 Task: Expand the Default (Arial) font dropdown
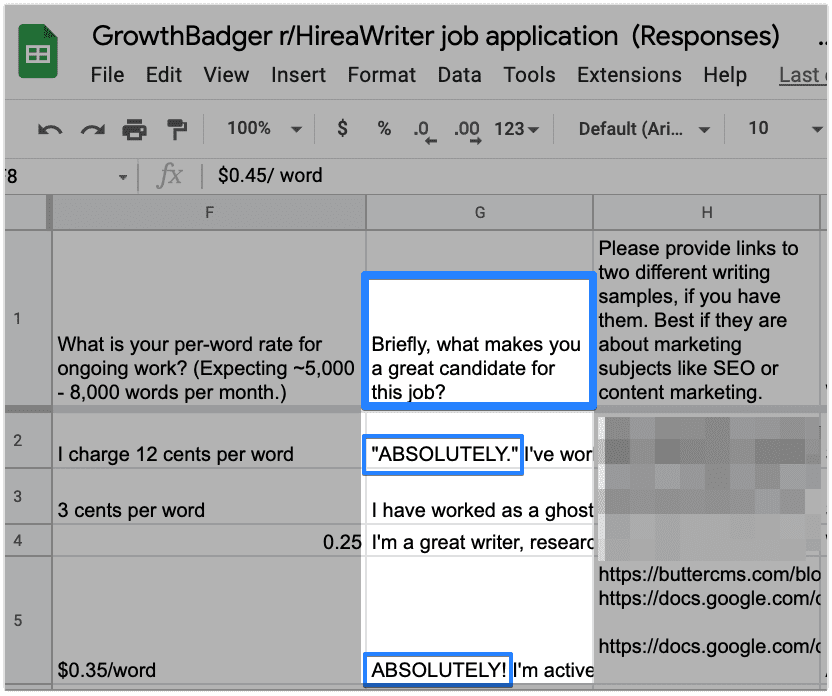(x=645, y=129)
